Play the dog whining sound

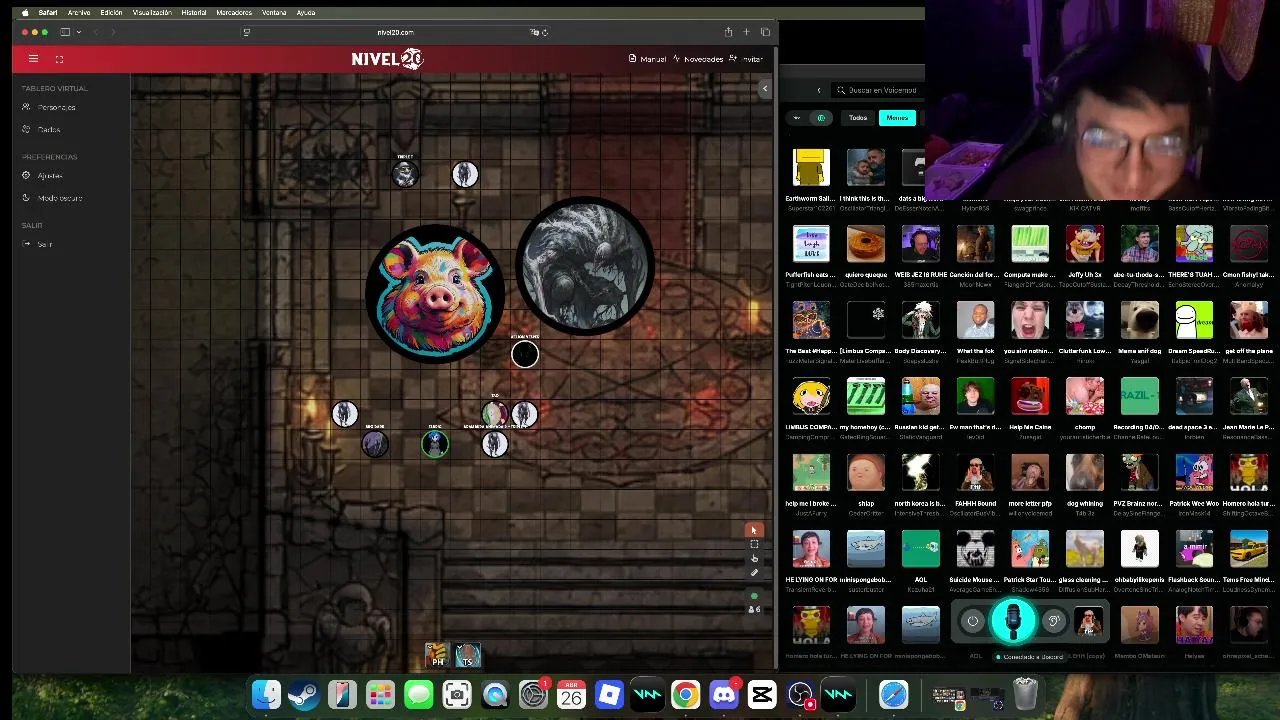tap(1085, 472)
